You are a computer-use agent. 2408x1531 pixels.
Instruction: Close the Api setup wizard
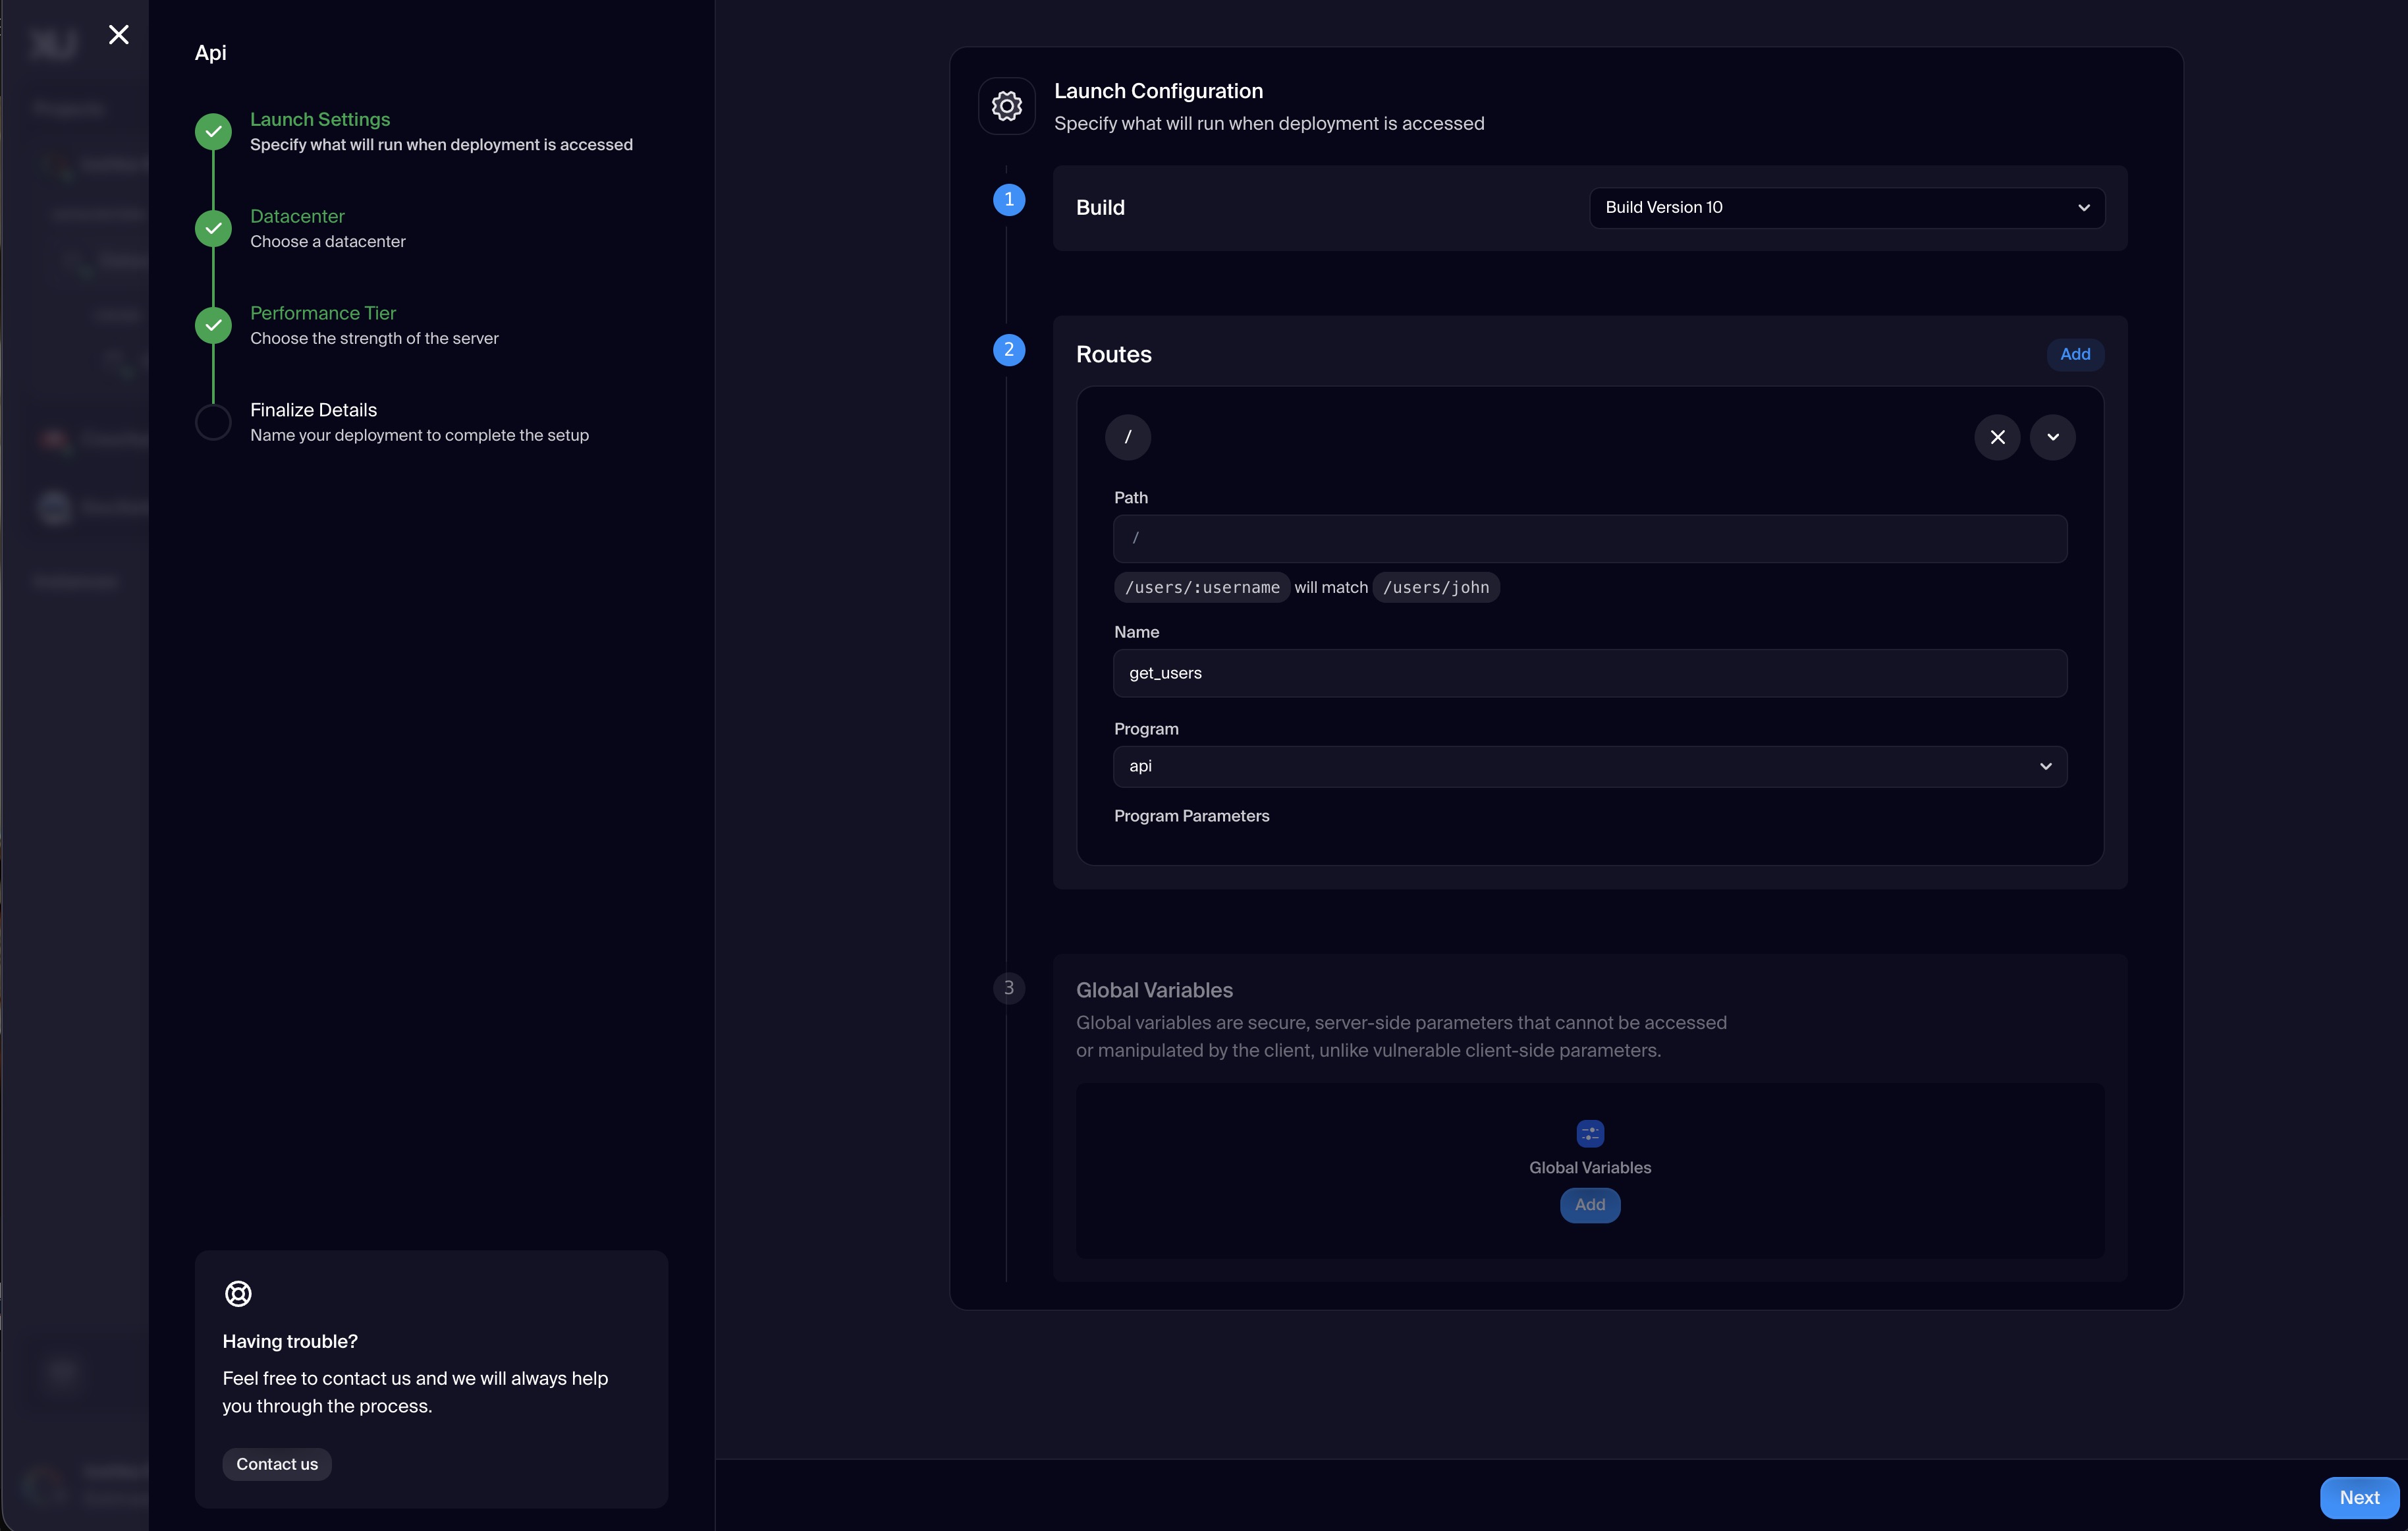118,35
